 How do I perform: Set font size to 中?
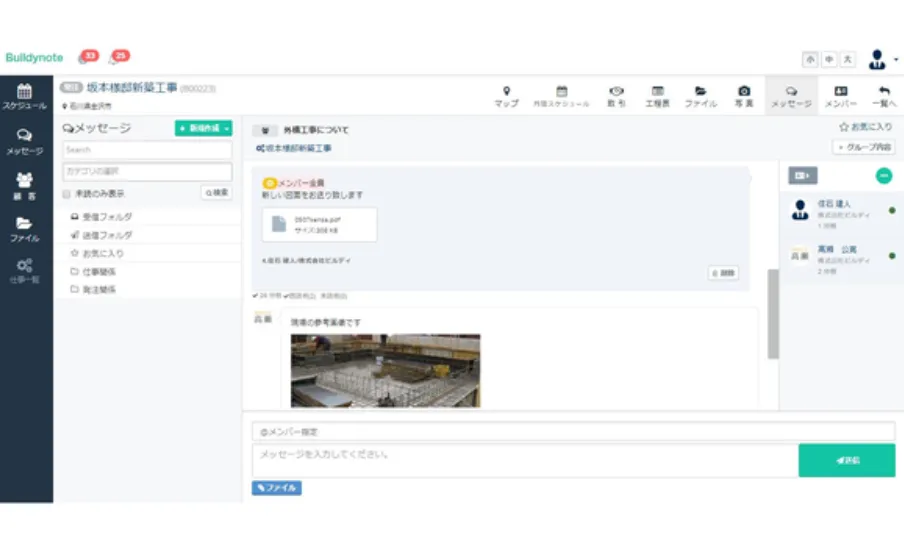(829, 59)
